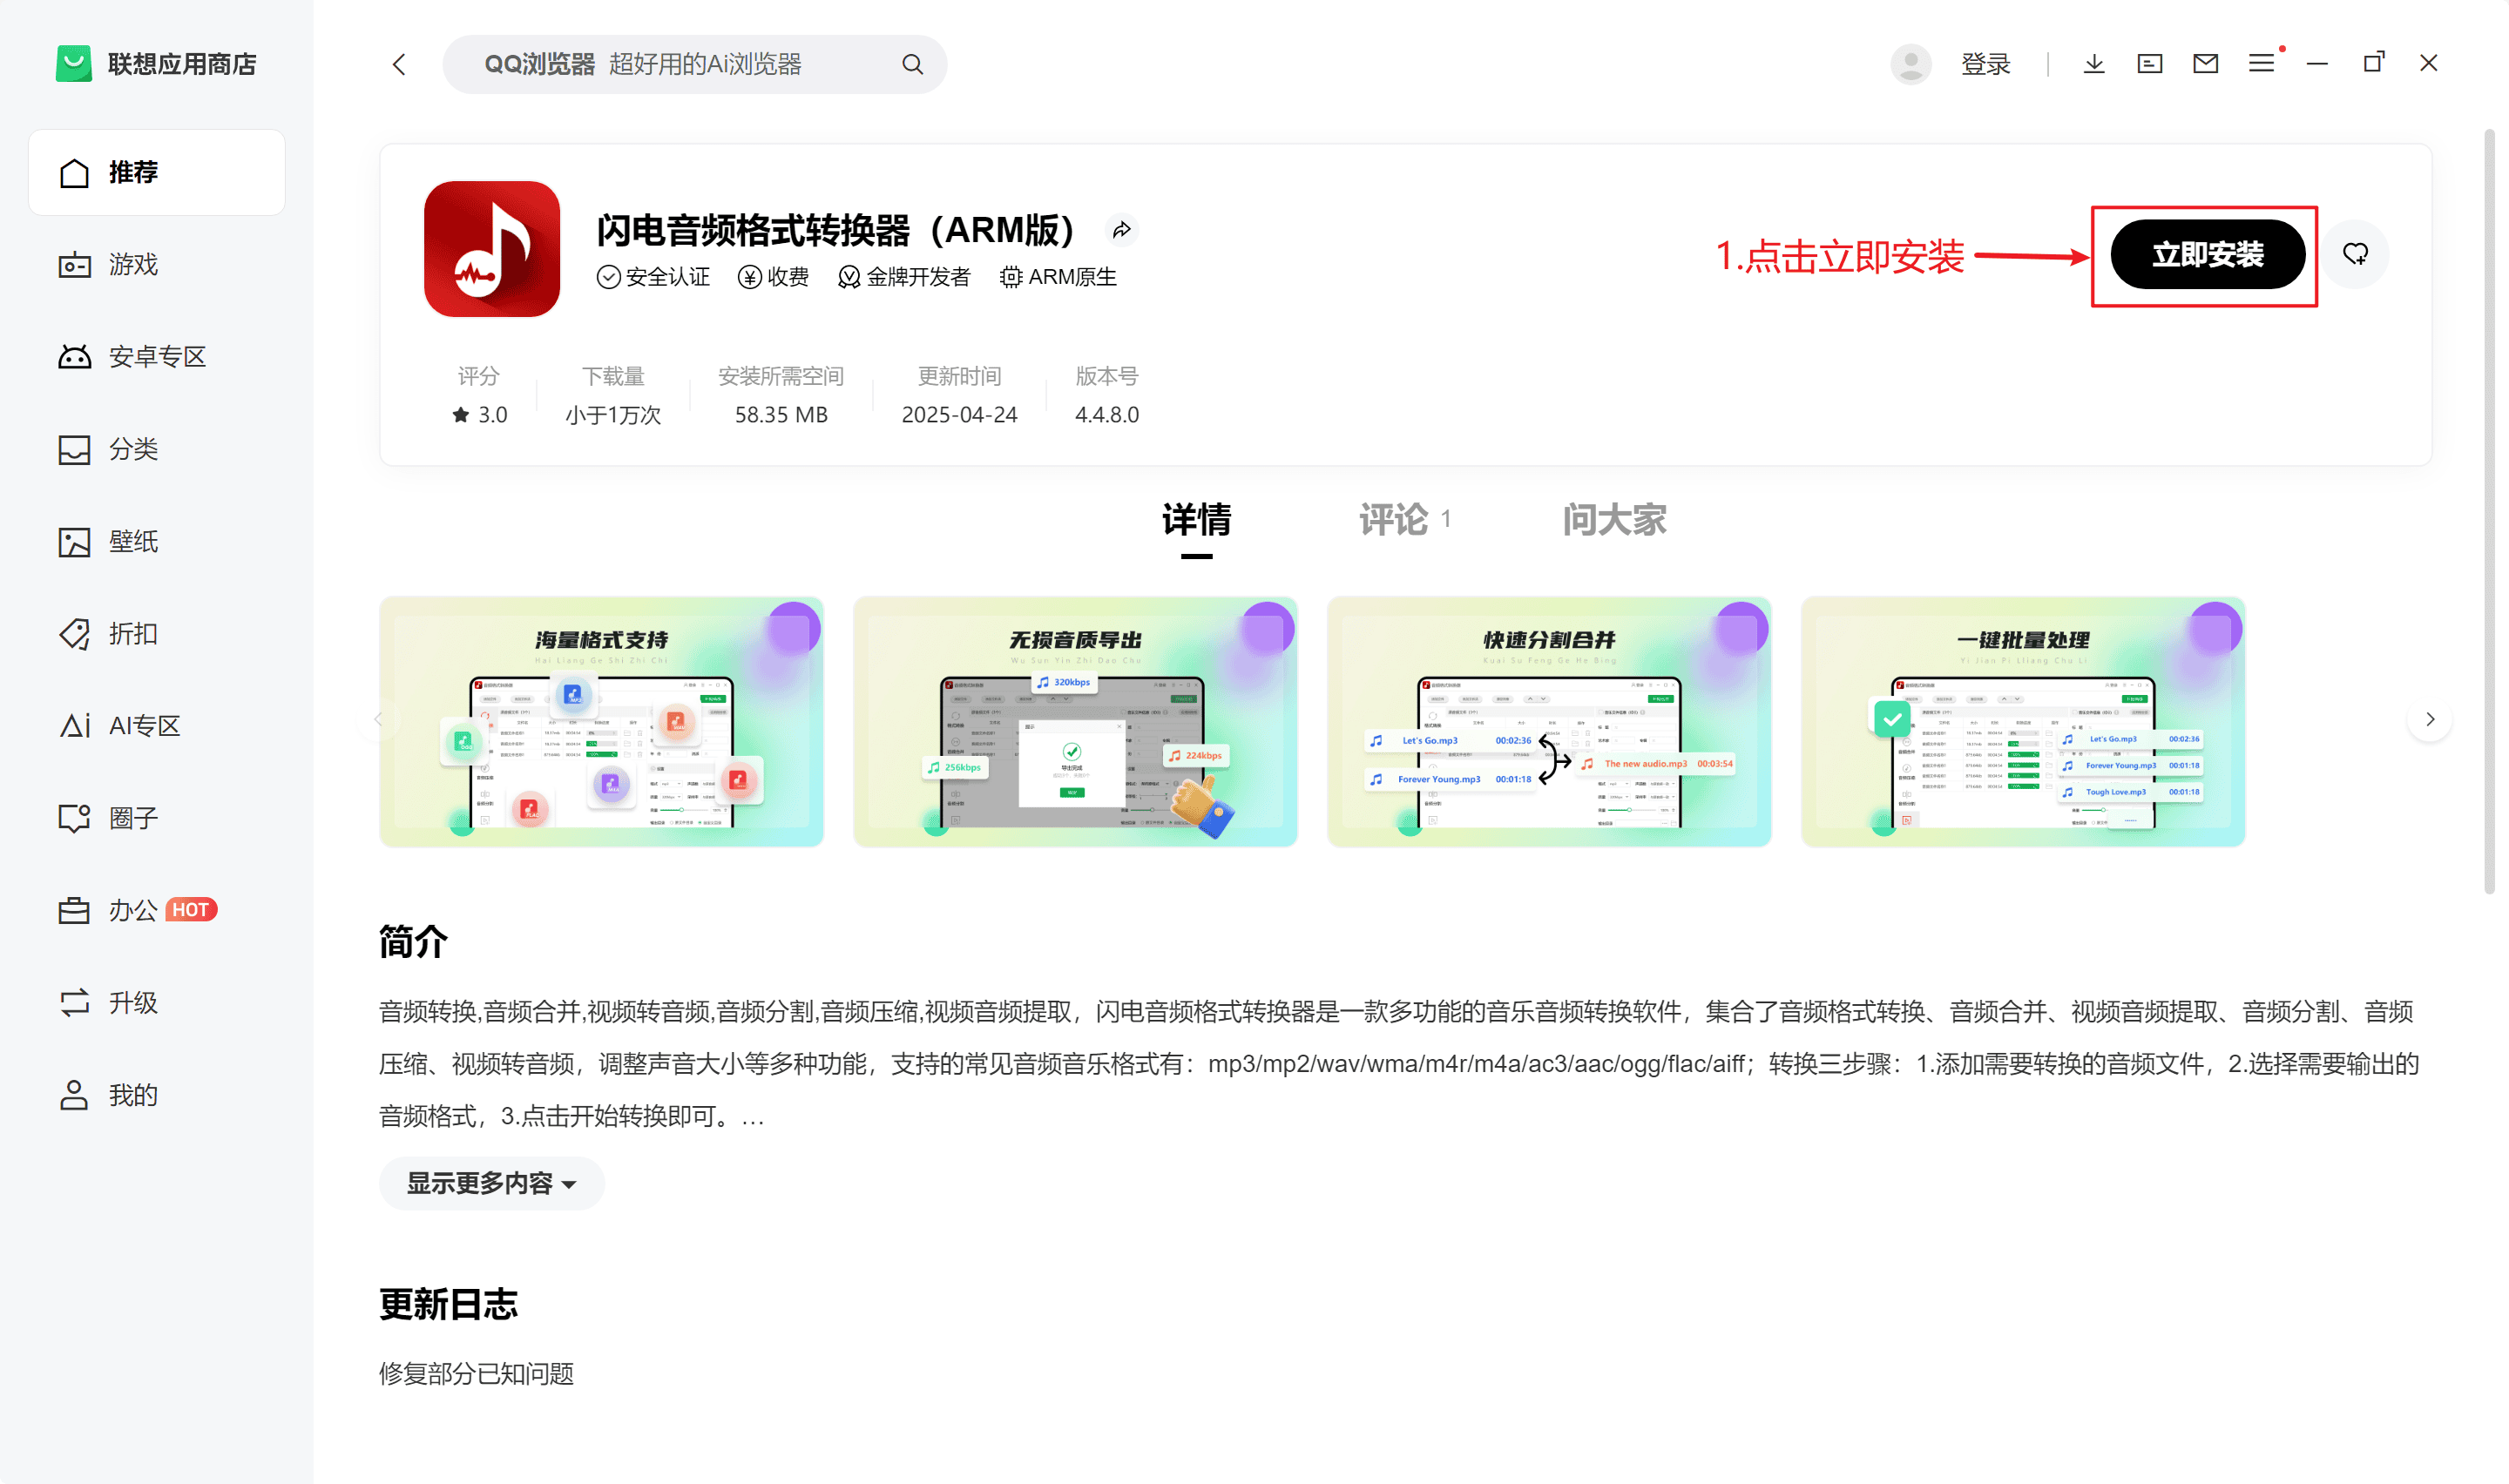2509x1484 pixels.
Task: Switch to the 详情 details tab
Action: 1196,520
